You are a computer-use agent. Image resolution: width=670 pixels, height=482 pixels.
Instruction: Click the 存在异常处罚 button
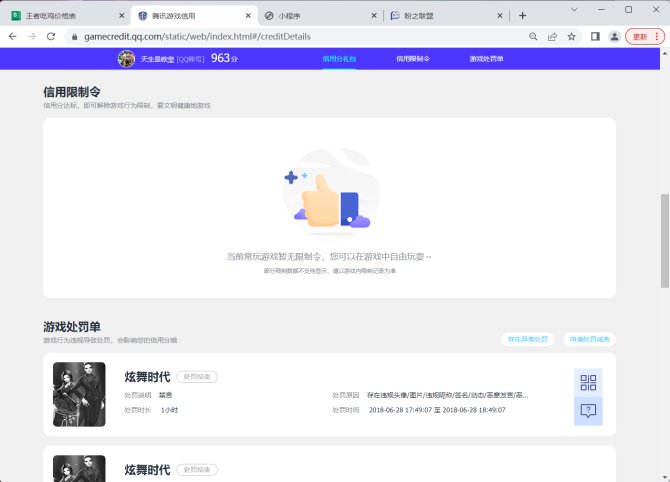pyautogui.click(x=528, y=339)
